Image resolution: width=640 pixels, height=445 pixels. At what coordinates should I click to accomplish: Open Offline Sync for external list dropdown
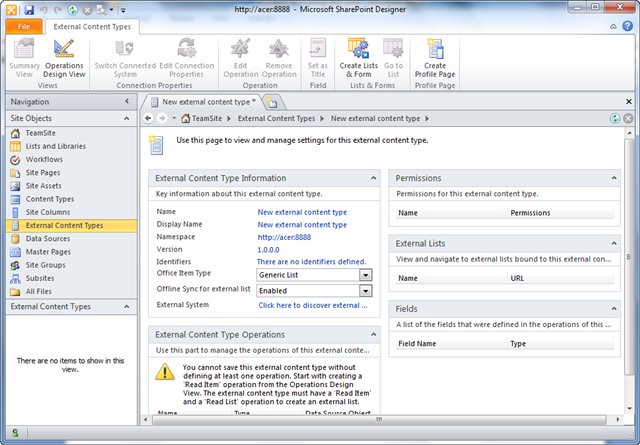(x=366, y=291)
